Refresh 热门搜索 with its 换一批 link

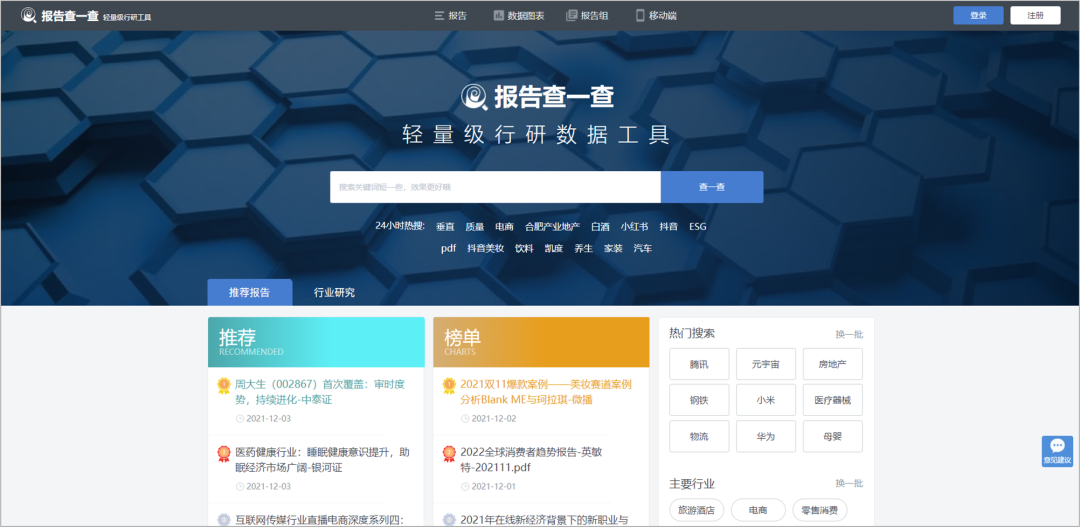(849, 334)
